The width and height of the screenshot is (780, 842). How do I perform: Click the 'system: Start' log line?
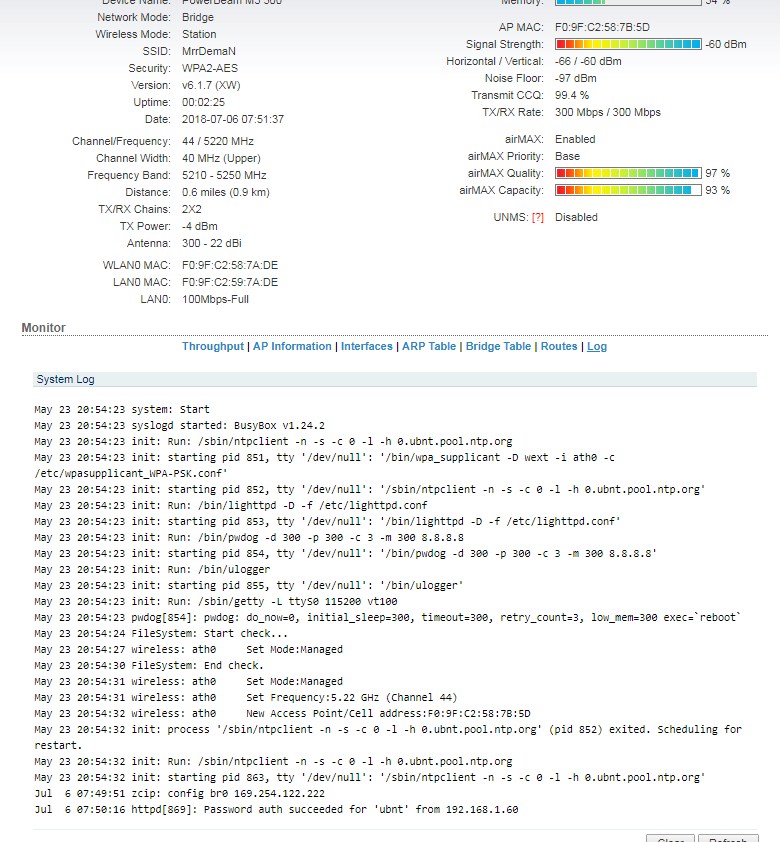122,409
